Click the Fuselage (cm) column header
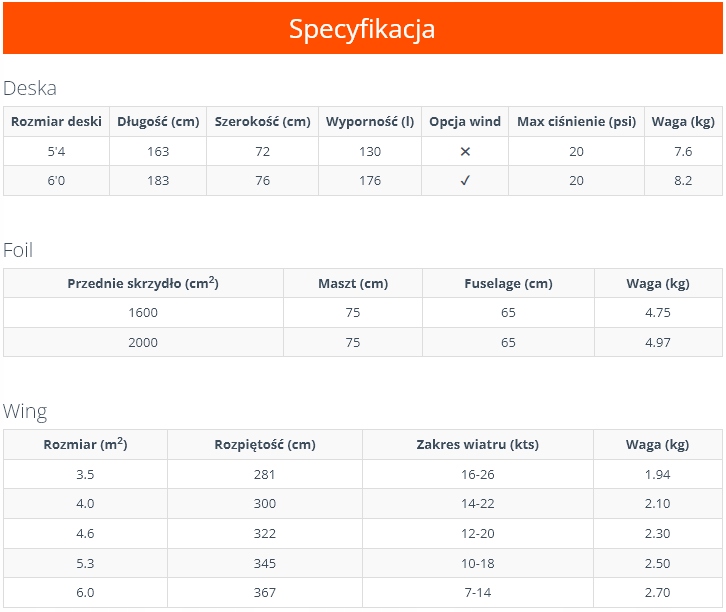Screen dimensions: 726x612 click(508, 284)
